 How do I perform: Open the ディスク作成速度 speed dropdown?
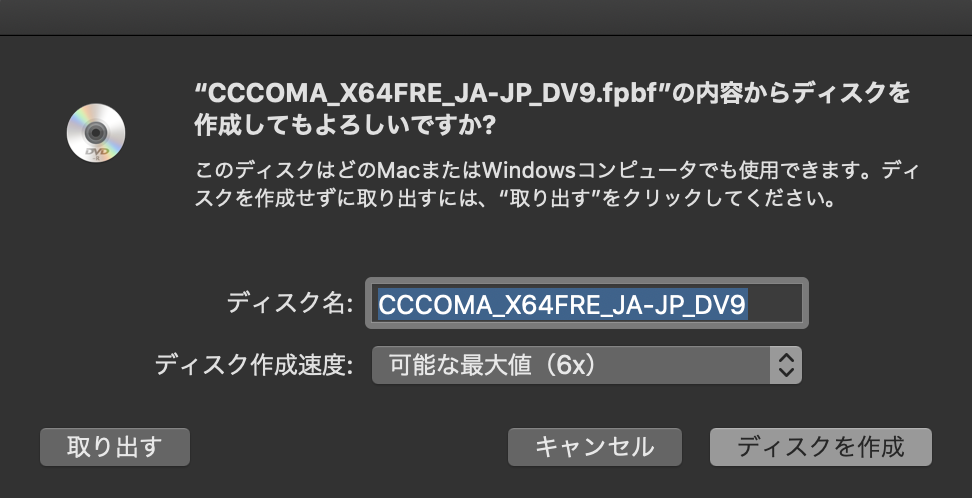coord(586,365)
